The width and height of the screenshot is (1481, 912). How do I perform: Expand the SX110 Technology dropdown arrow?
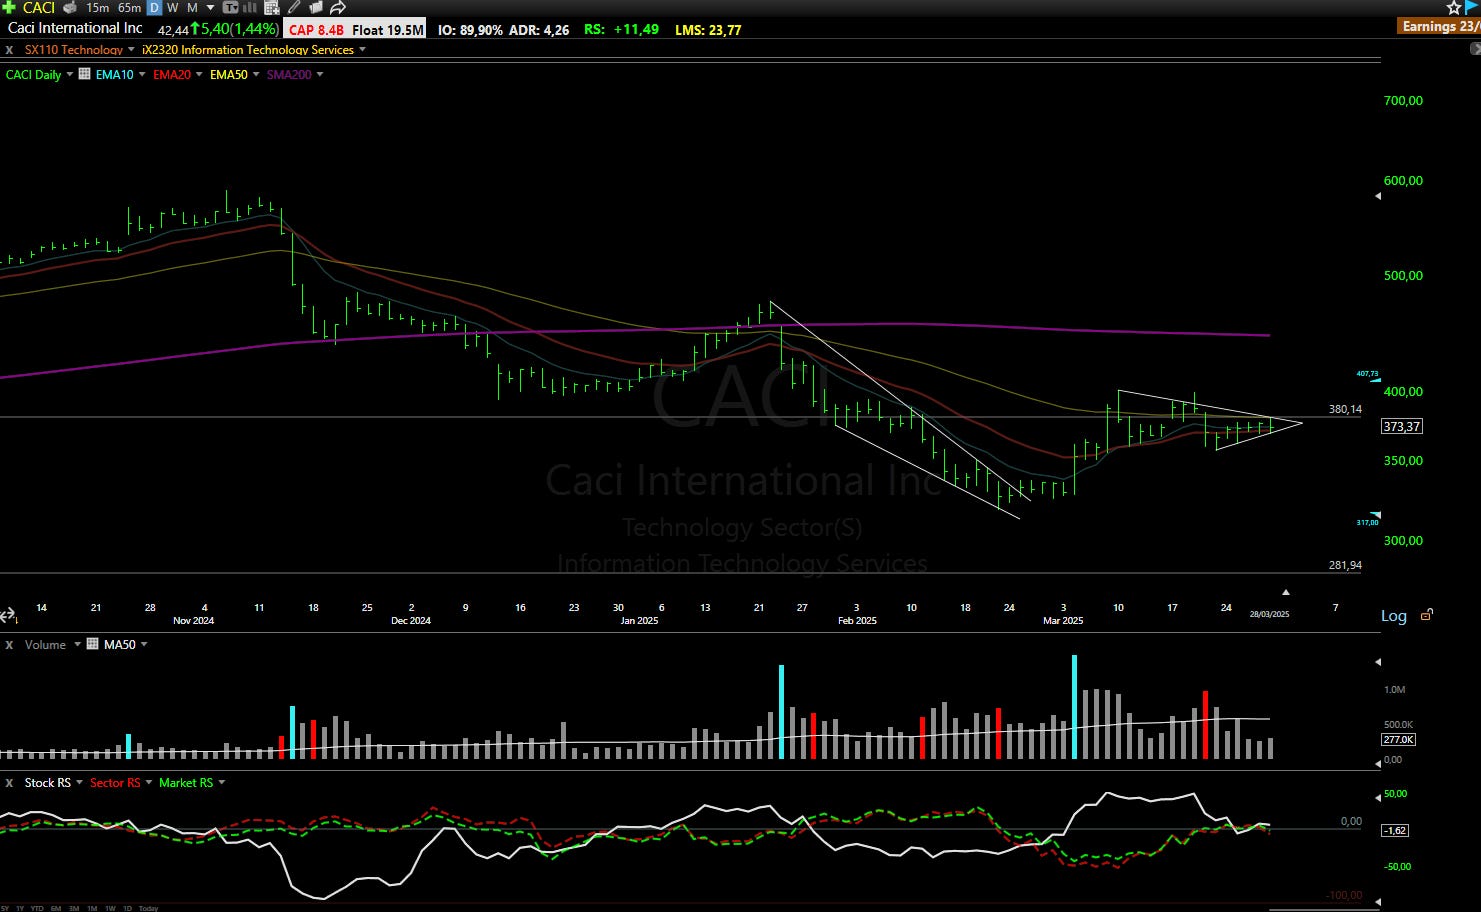[x=131, y=49]
